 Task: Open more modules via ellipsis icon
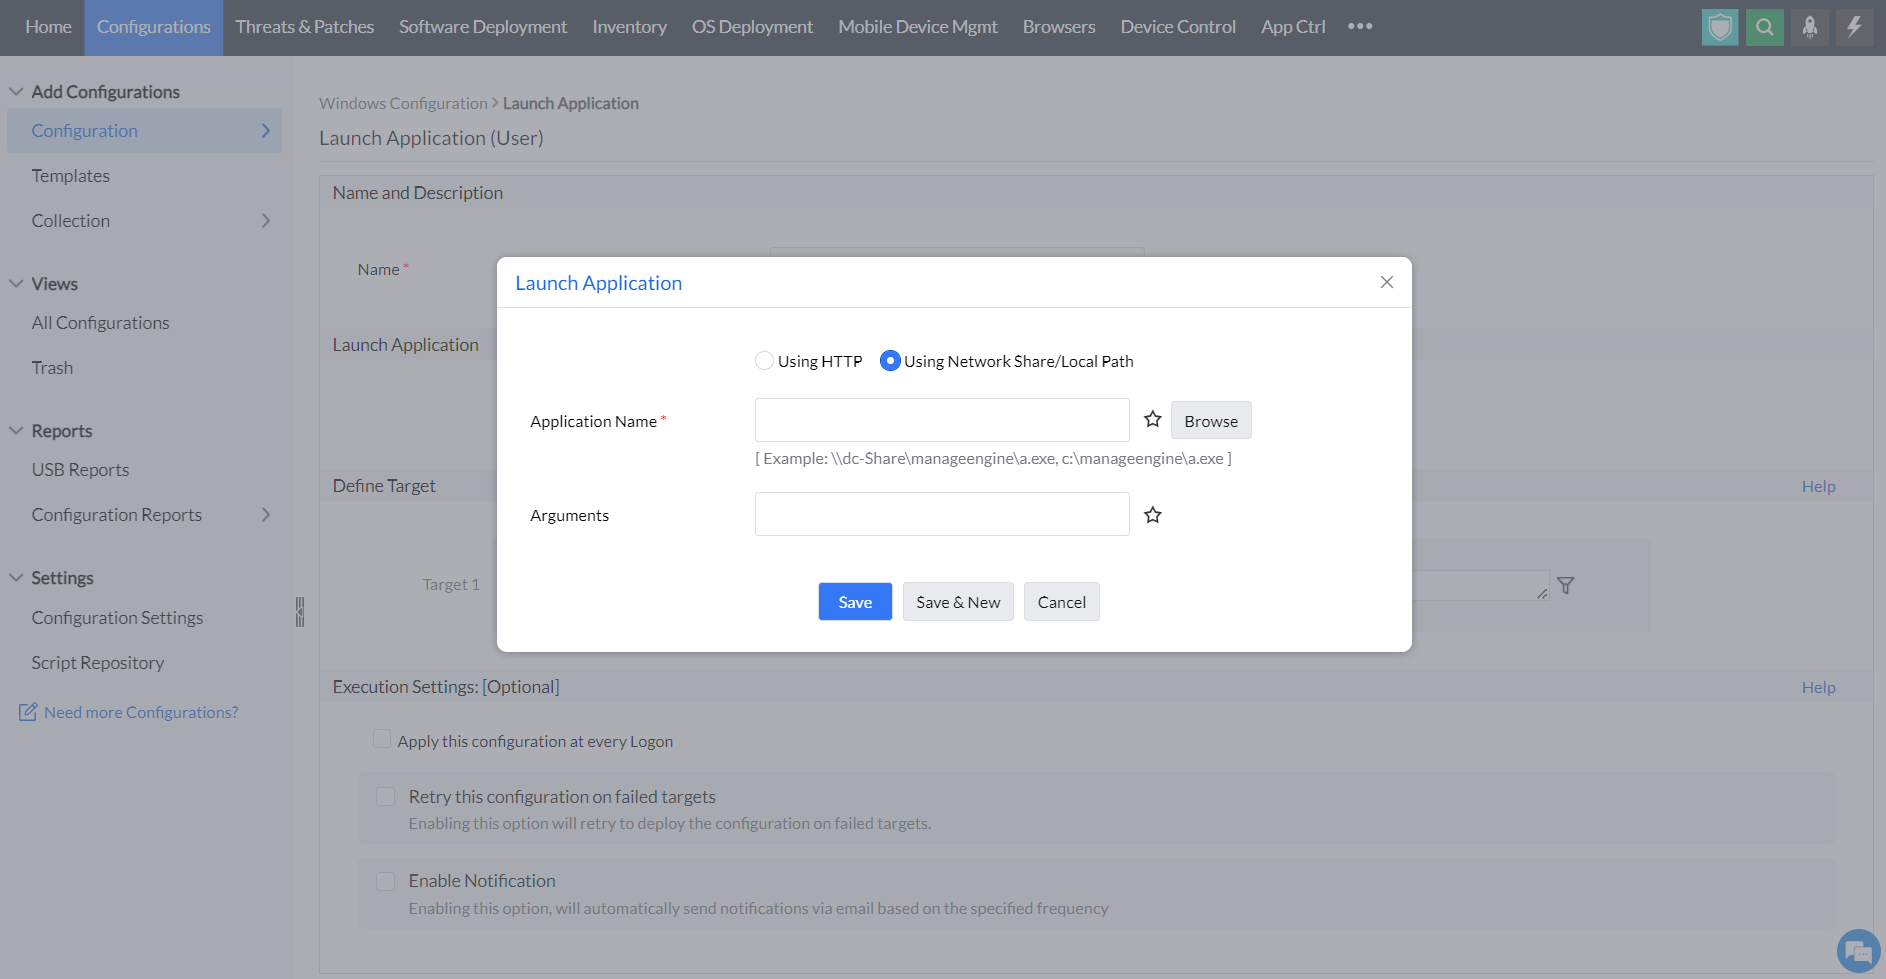pos(1360,26)
